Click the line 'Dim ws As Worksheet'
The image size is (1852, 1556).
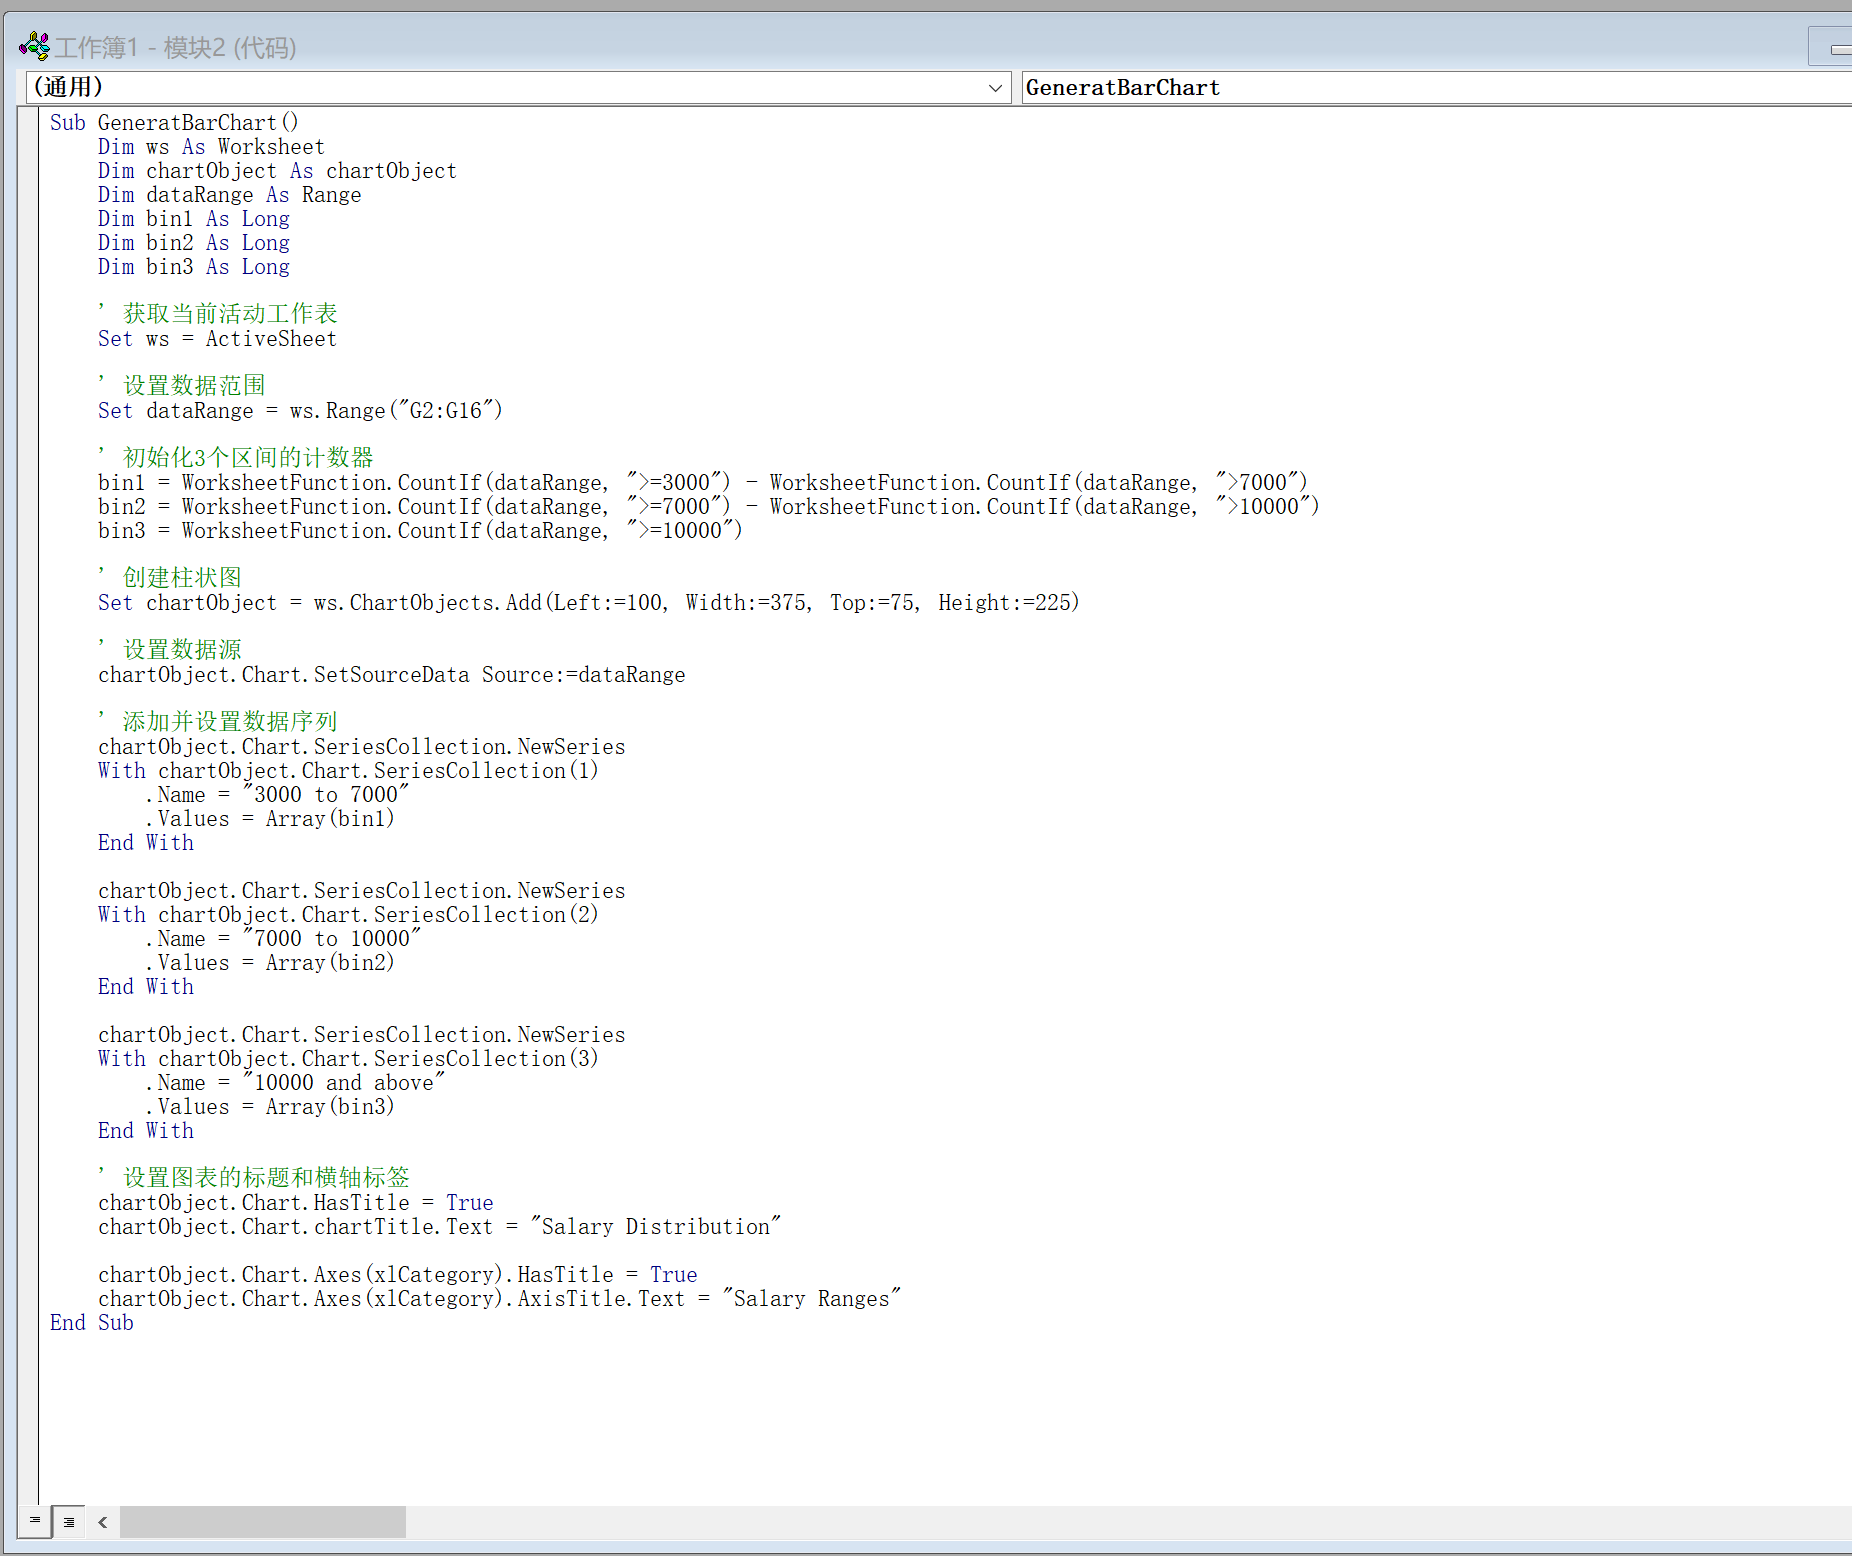click(211, 147)
